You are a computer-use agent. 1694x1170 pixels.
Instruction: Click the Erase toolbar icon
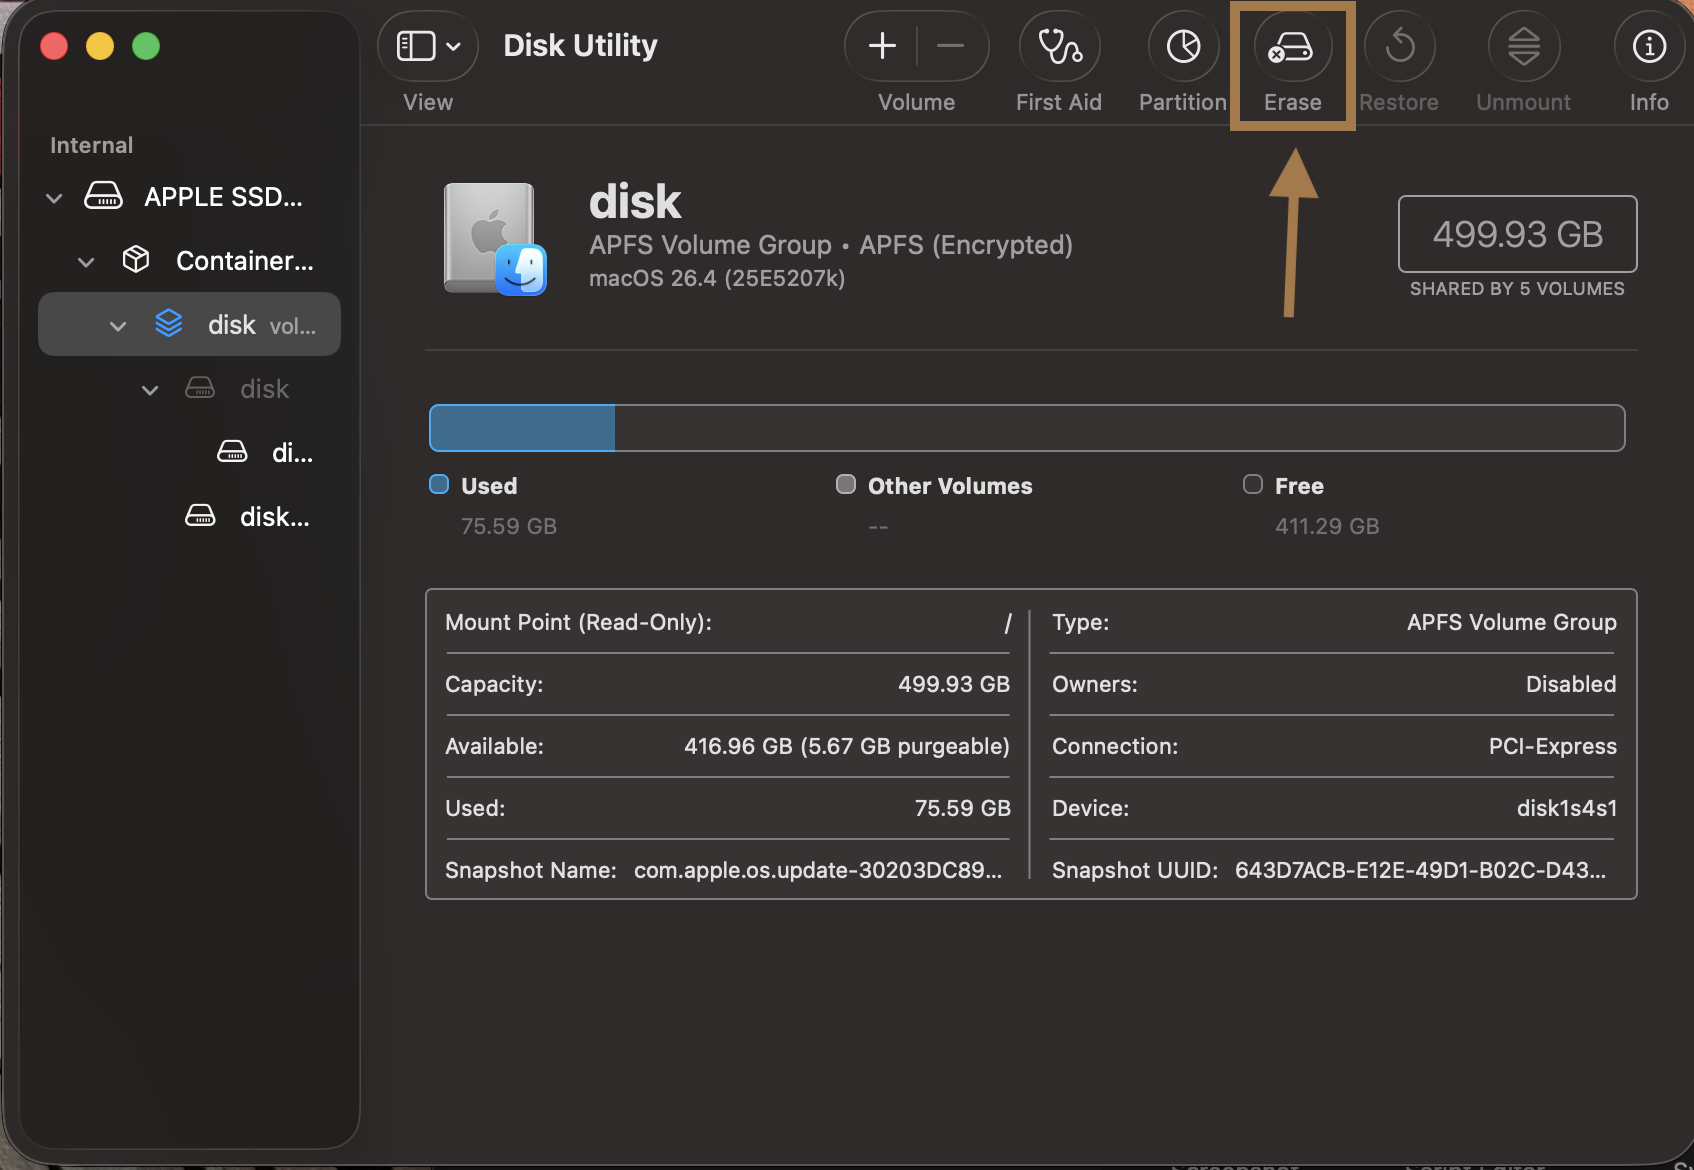tap(1291, 46)
